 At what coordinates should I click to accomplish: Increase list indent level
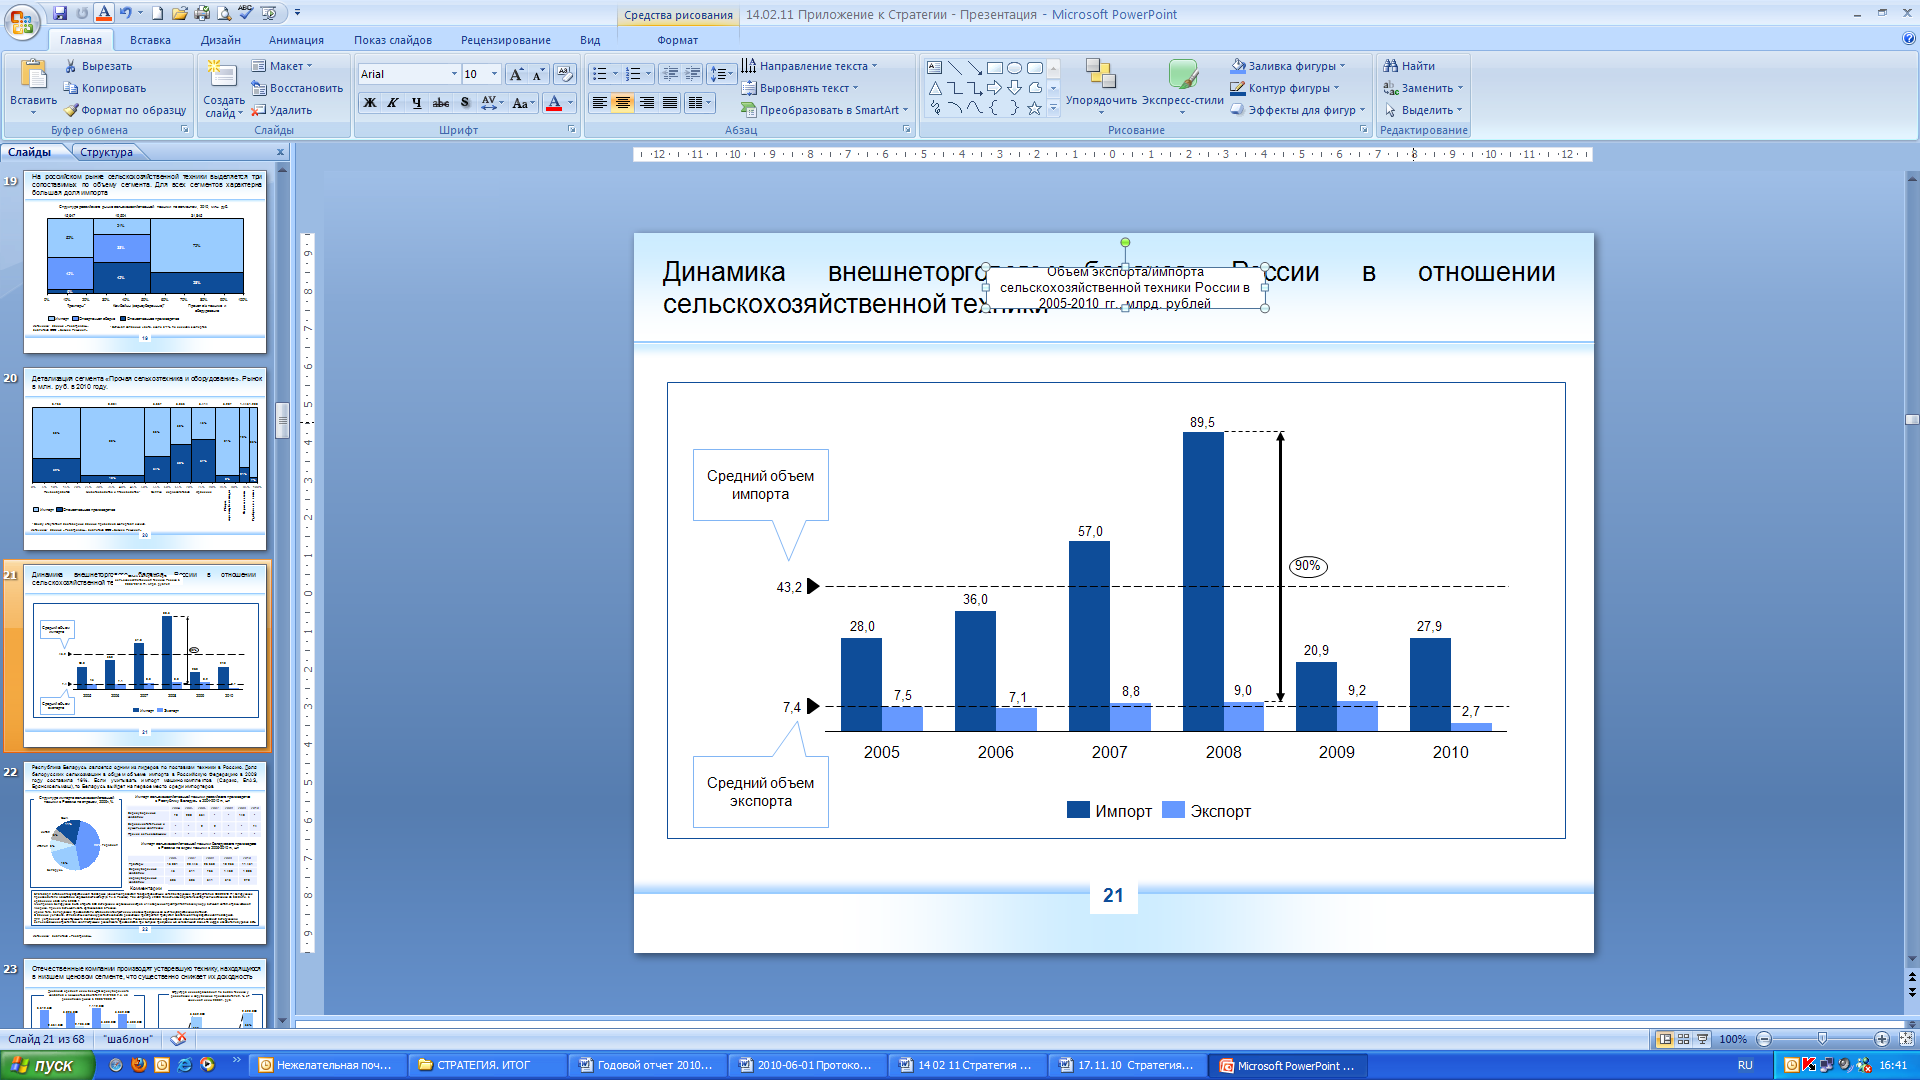692,74
